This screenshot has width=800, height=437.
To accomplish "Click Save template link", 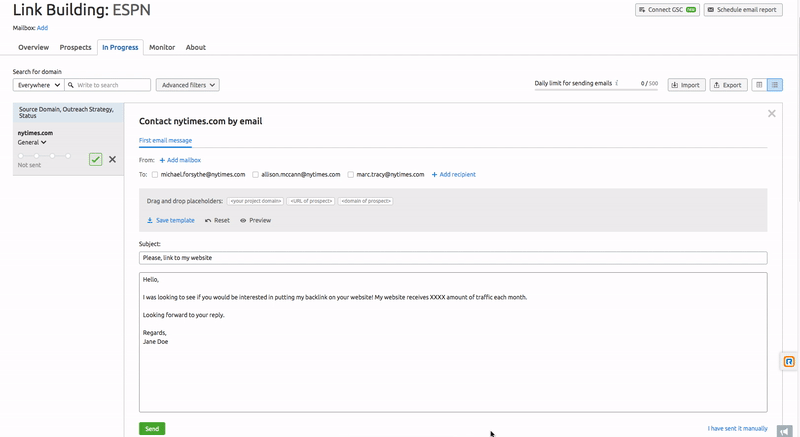I will coord(171,220).
